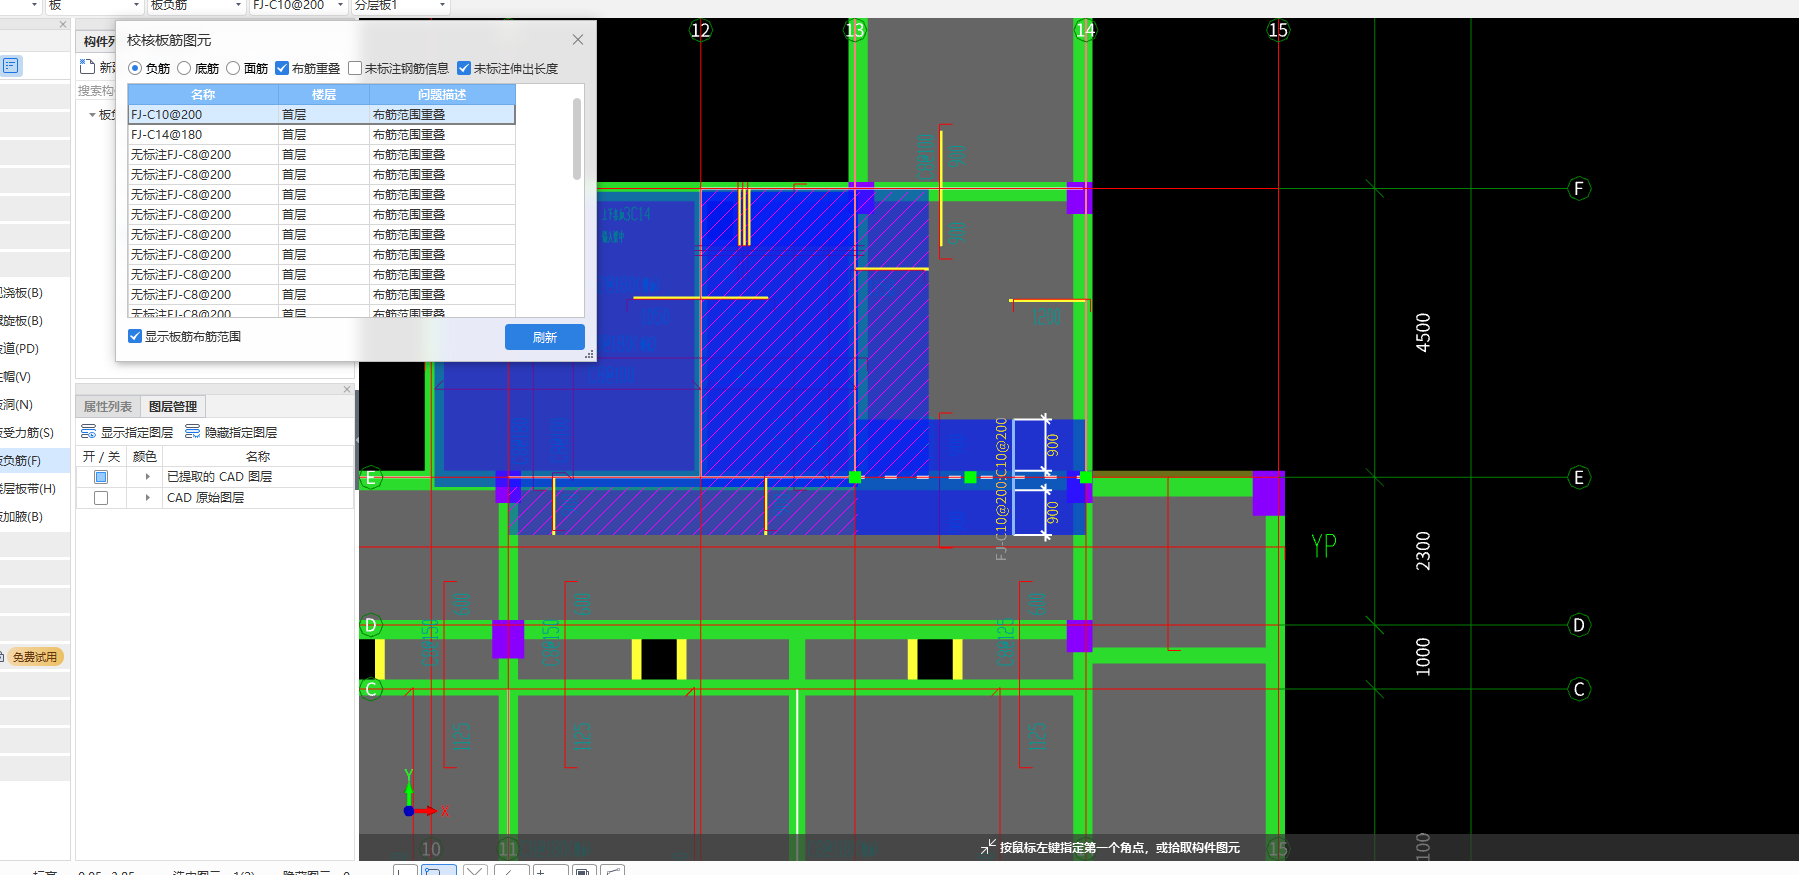Expand the CAD 原始图层 row arrow

pos(147,498)
